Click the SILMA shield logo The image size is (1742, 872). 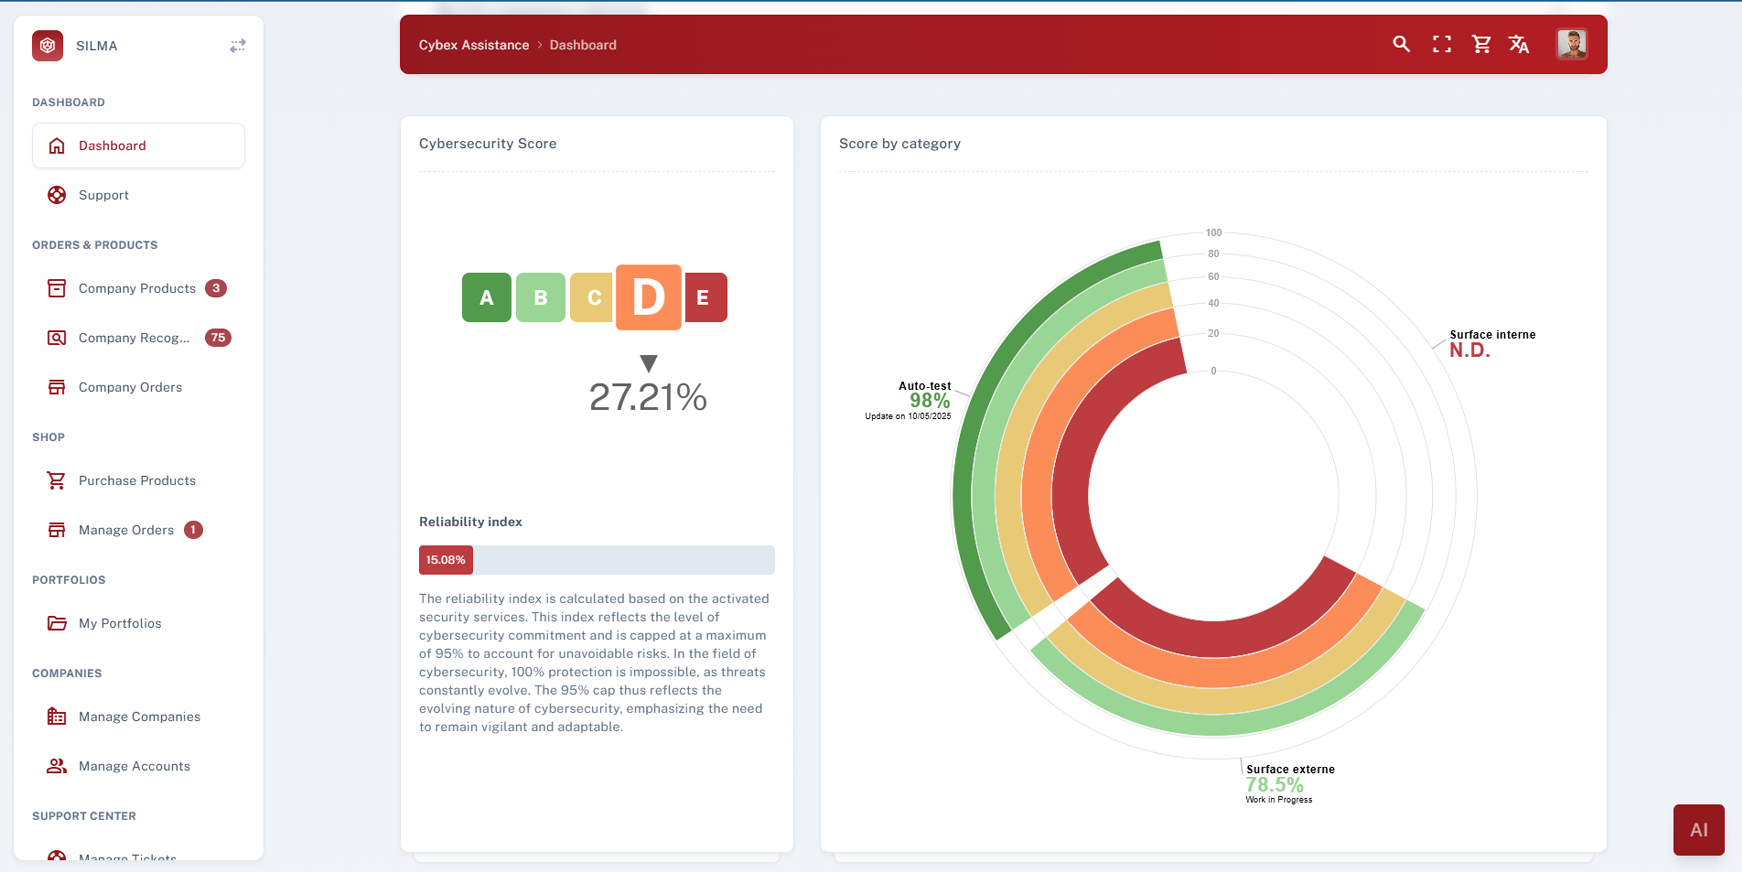tap(47, 46)
